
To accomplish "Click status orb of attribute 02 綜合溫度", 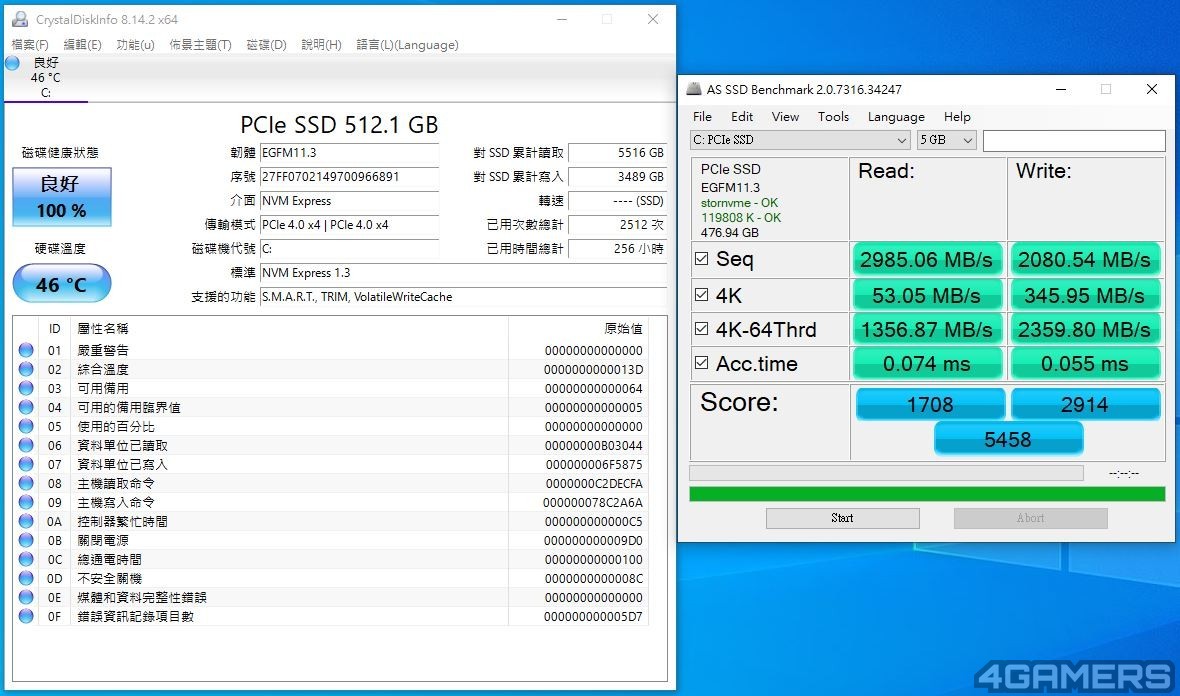I will [x=26, y=369].
